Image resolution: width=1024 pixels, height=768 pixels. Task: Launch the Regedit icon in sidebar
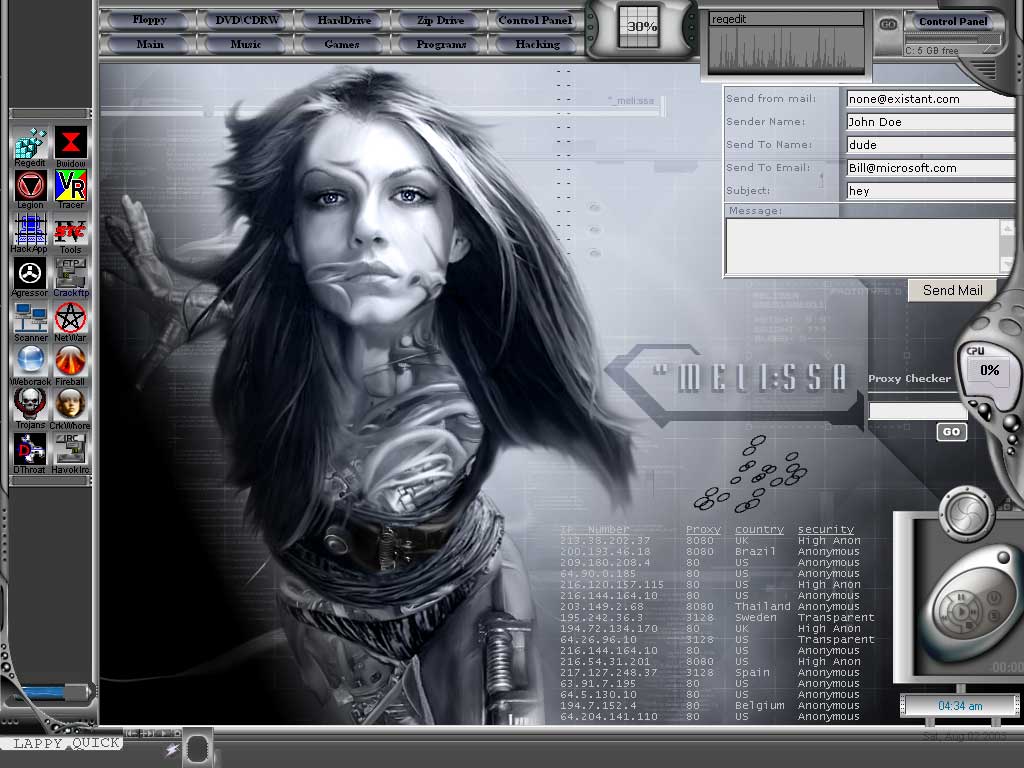click(30, 143)
